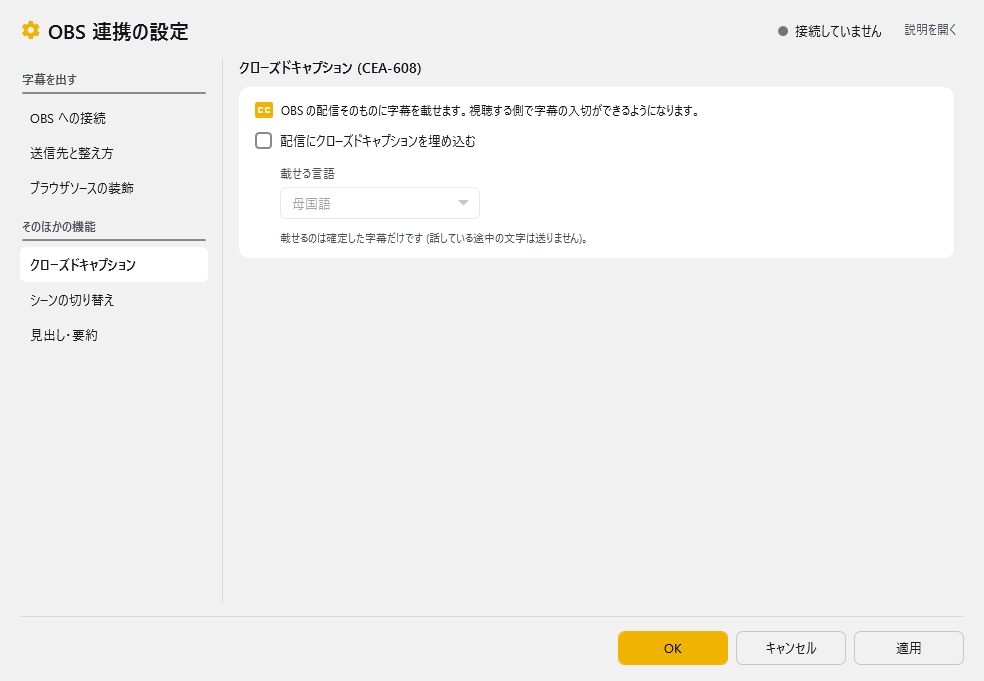The width and height of the screenshot is (984, 681).
Task: Open the 載せる言語 dropdown showing 母国語
Action: click(x=380, y=203)
